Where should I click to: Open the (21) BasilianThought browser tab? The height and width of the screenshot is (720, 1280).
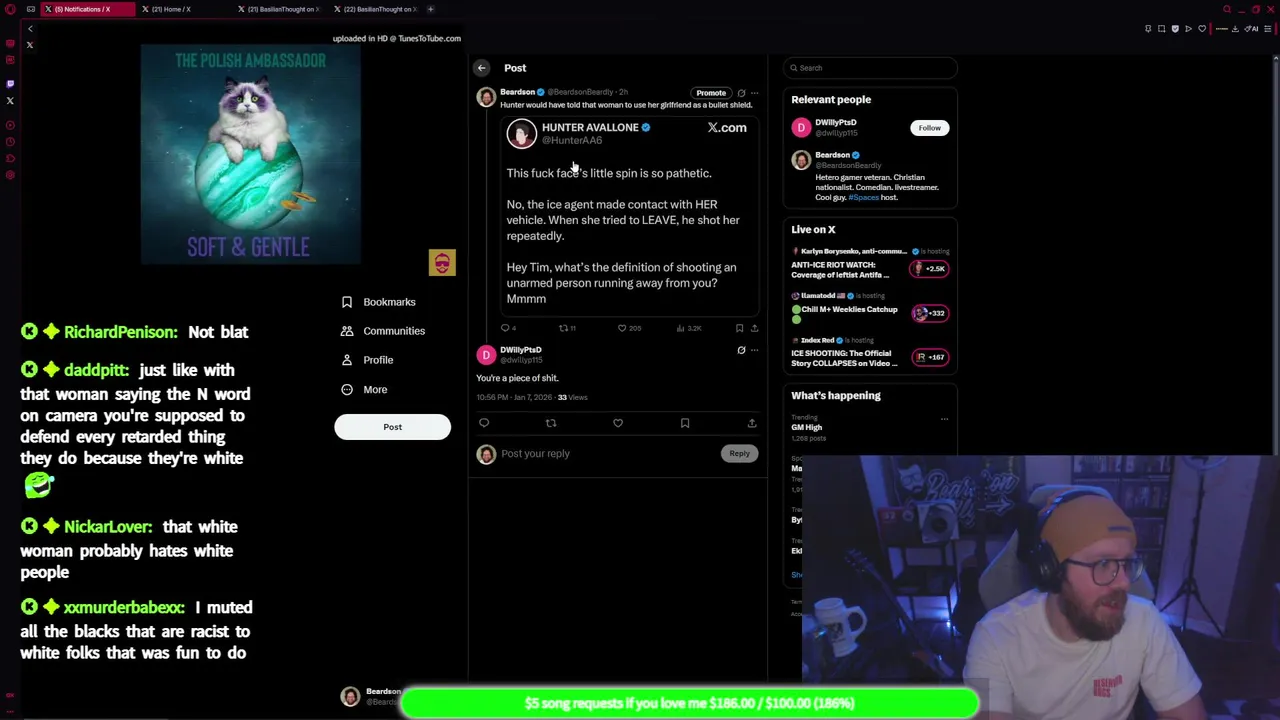click(280, 9)
